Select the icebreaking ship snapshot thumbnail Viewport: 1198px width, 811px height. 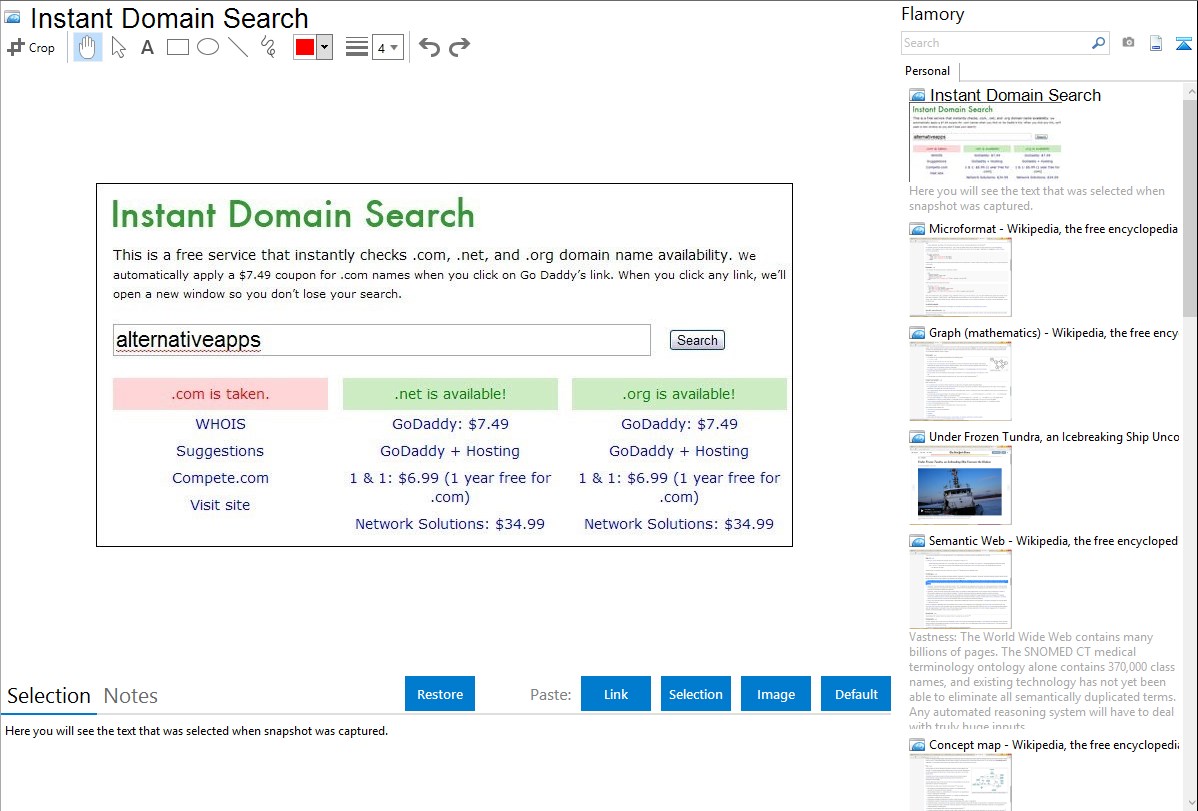(960, 485)
